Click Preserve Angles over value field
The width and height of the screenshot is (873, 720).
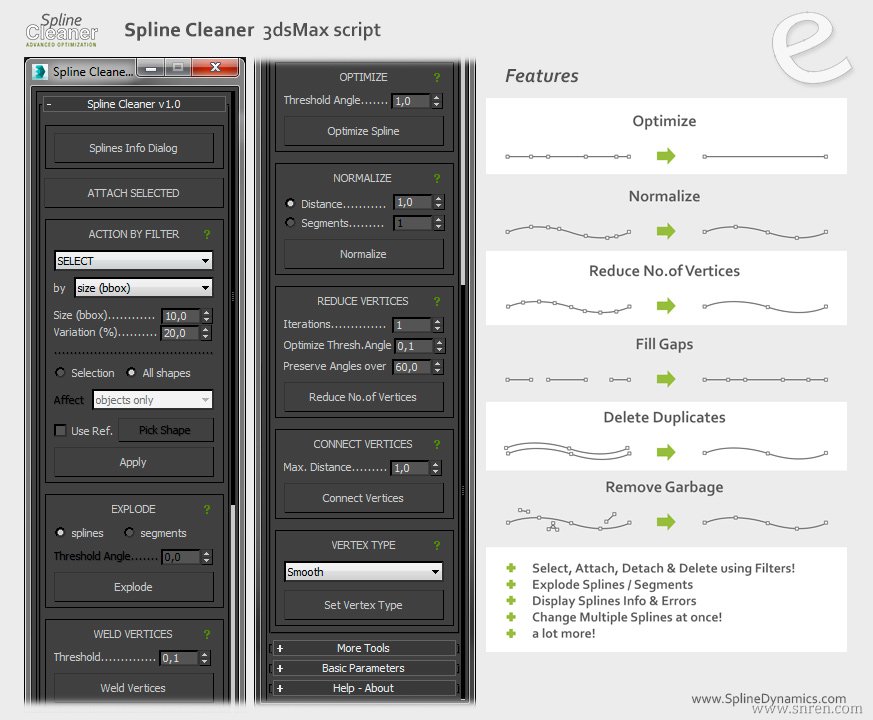[412, 367]
